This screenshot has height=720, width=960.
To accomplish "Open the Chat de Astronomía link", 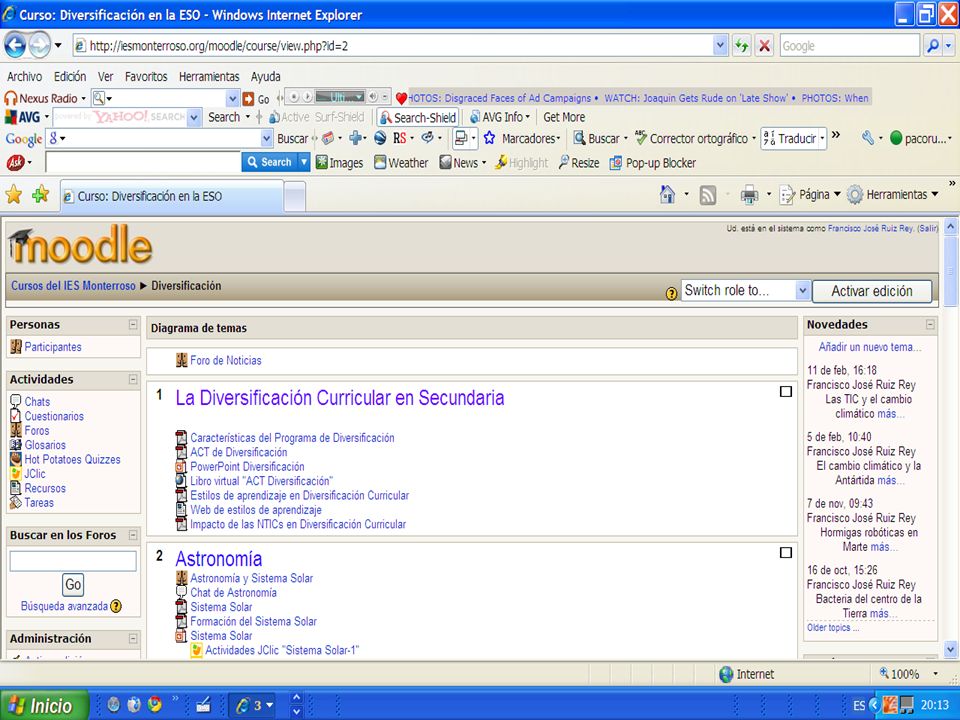I will 233,593.
